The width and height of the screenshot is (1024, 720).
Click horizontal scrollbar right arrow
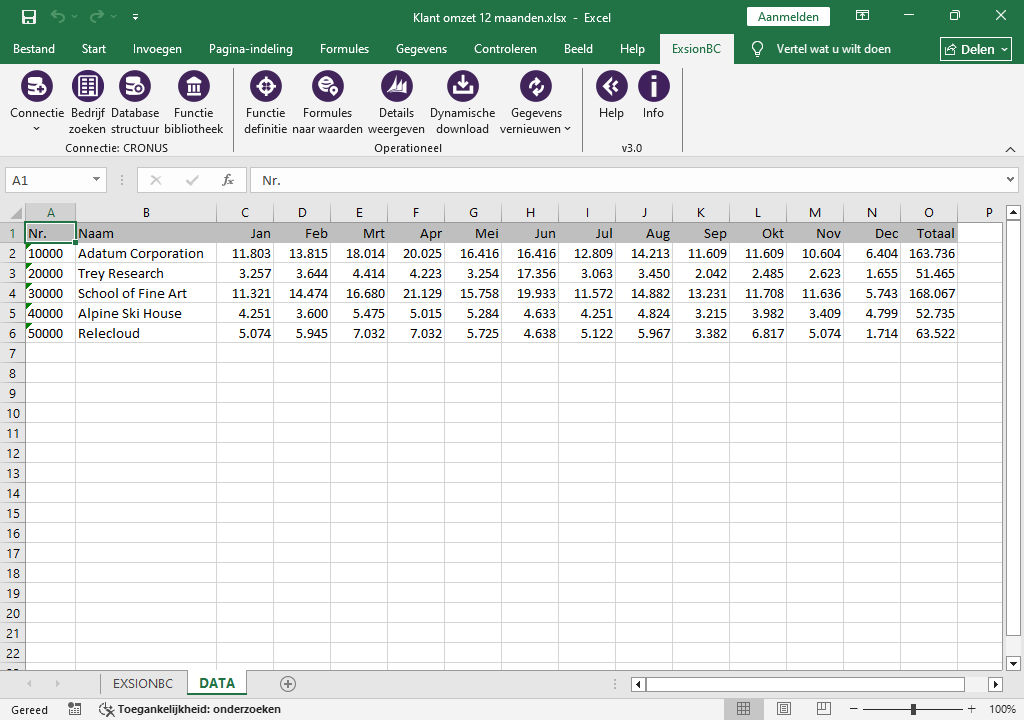tap(995, 684)
